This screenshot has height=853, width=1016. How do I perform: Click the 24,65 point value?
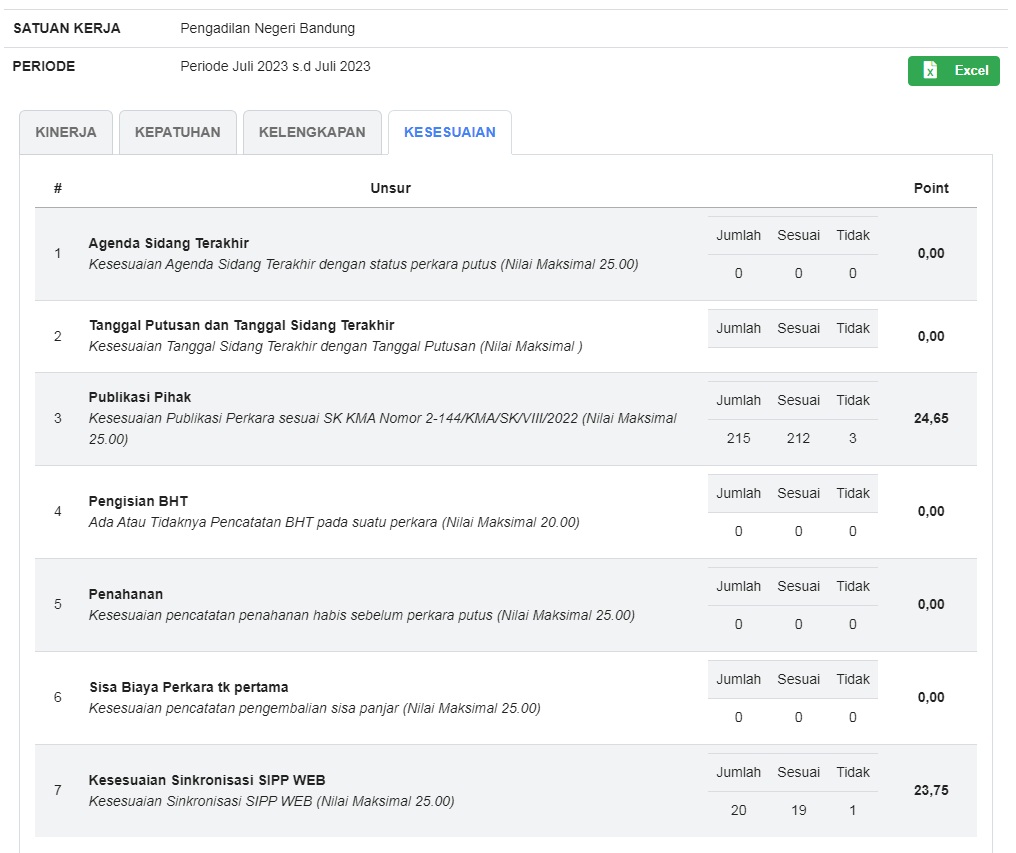[930, 418]
